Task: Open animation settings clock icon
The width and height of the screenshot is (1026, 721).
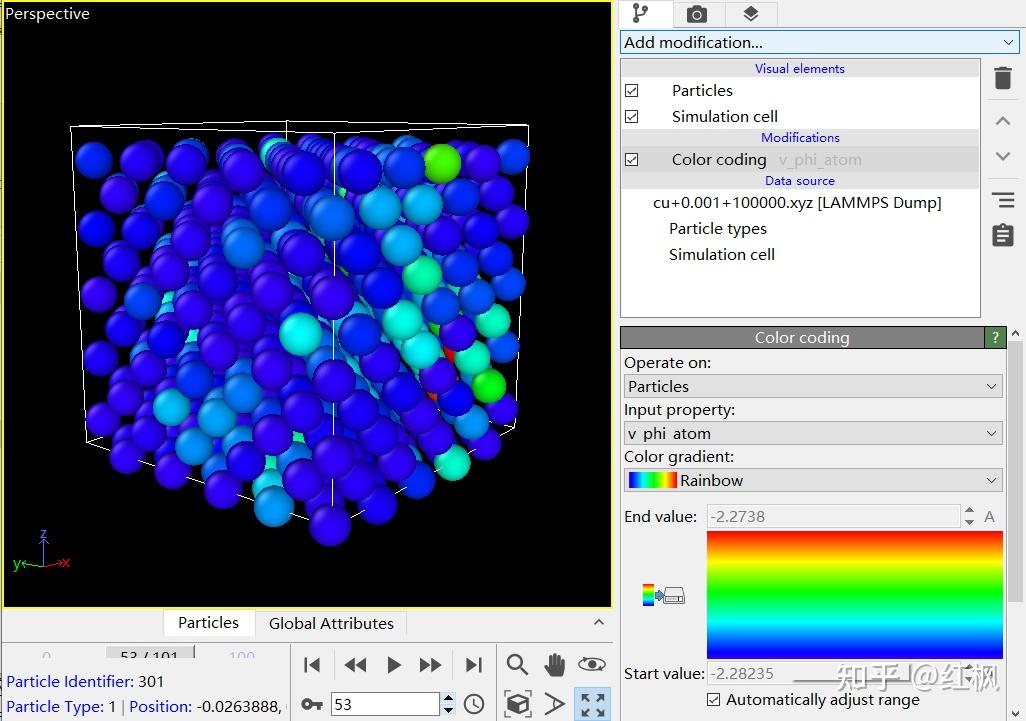Action: [x=474, y=704]
